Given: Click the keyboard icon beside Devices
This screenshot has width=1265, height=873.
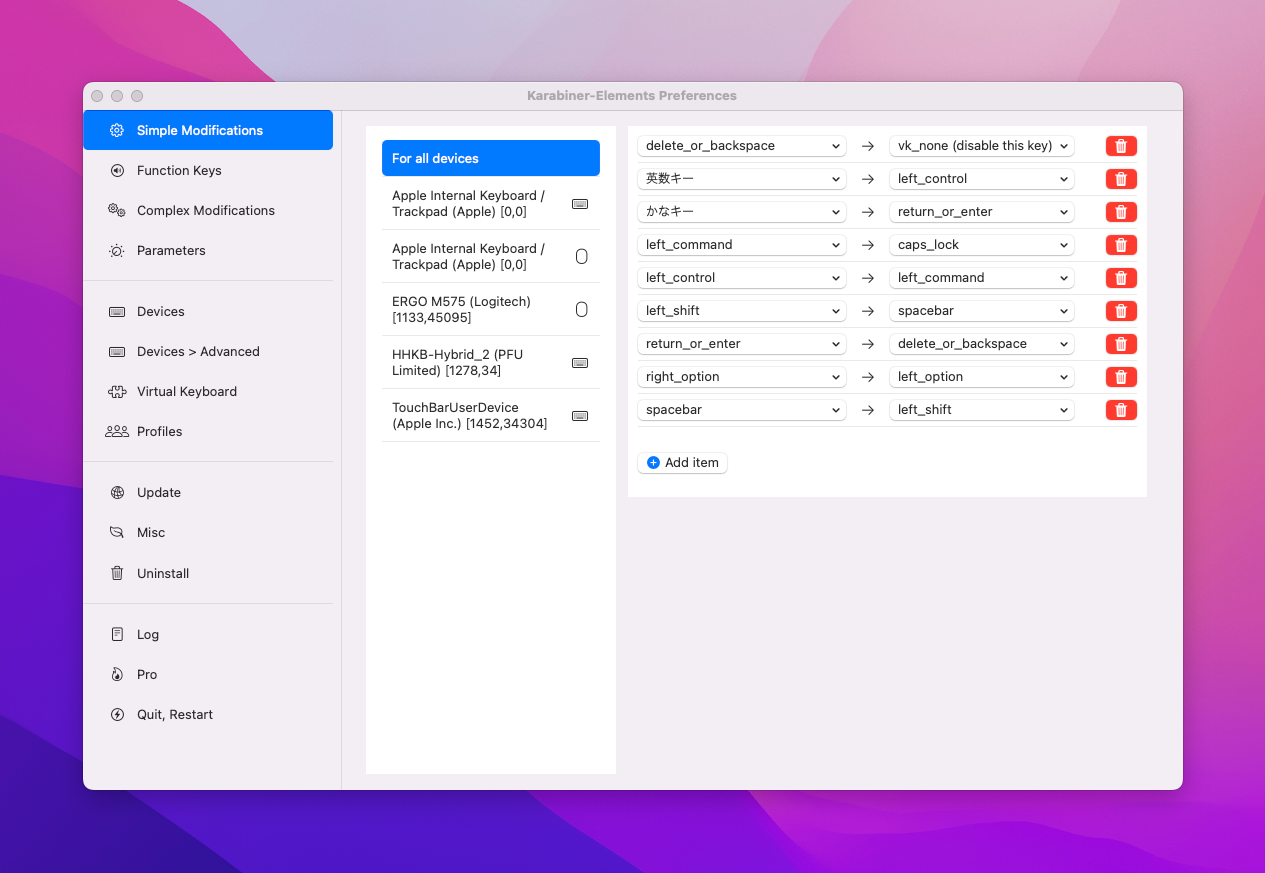Looking at the screenshot, I should click(117, 311).
